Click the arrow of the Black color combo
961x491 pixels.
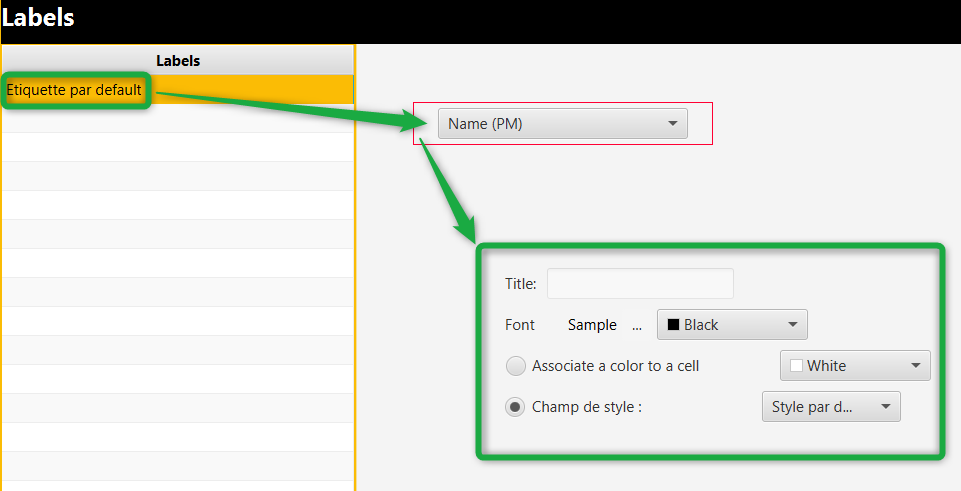[x=792, y=325]
